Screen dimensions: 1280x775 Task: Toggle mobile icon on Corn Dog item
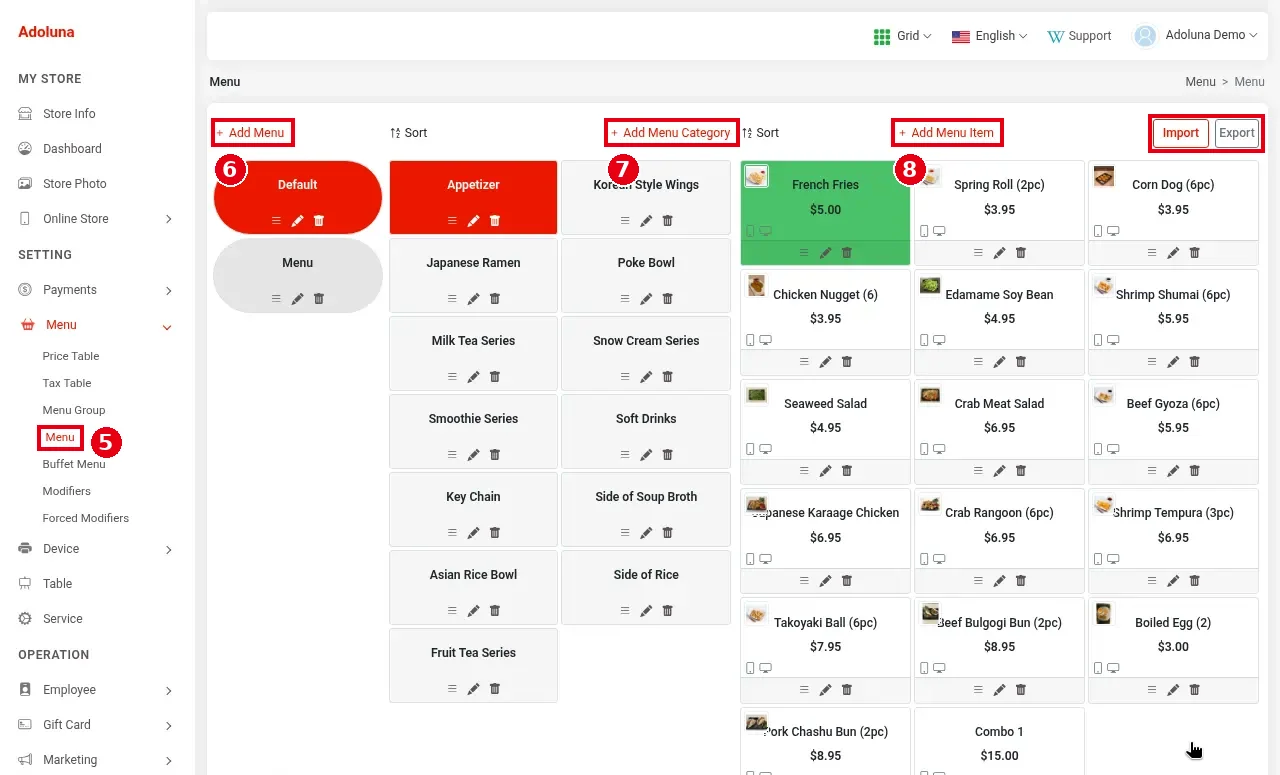tap(1099, 231)
